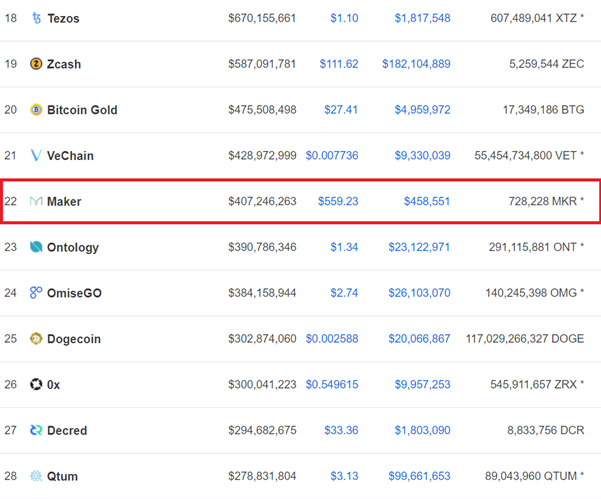Click Bitcoin Gold price $27.41
This screenshot has width=601, height=499.
coord(341,110)
